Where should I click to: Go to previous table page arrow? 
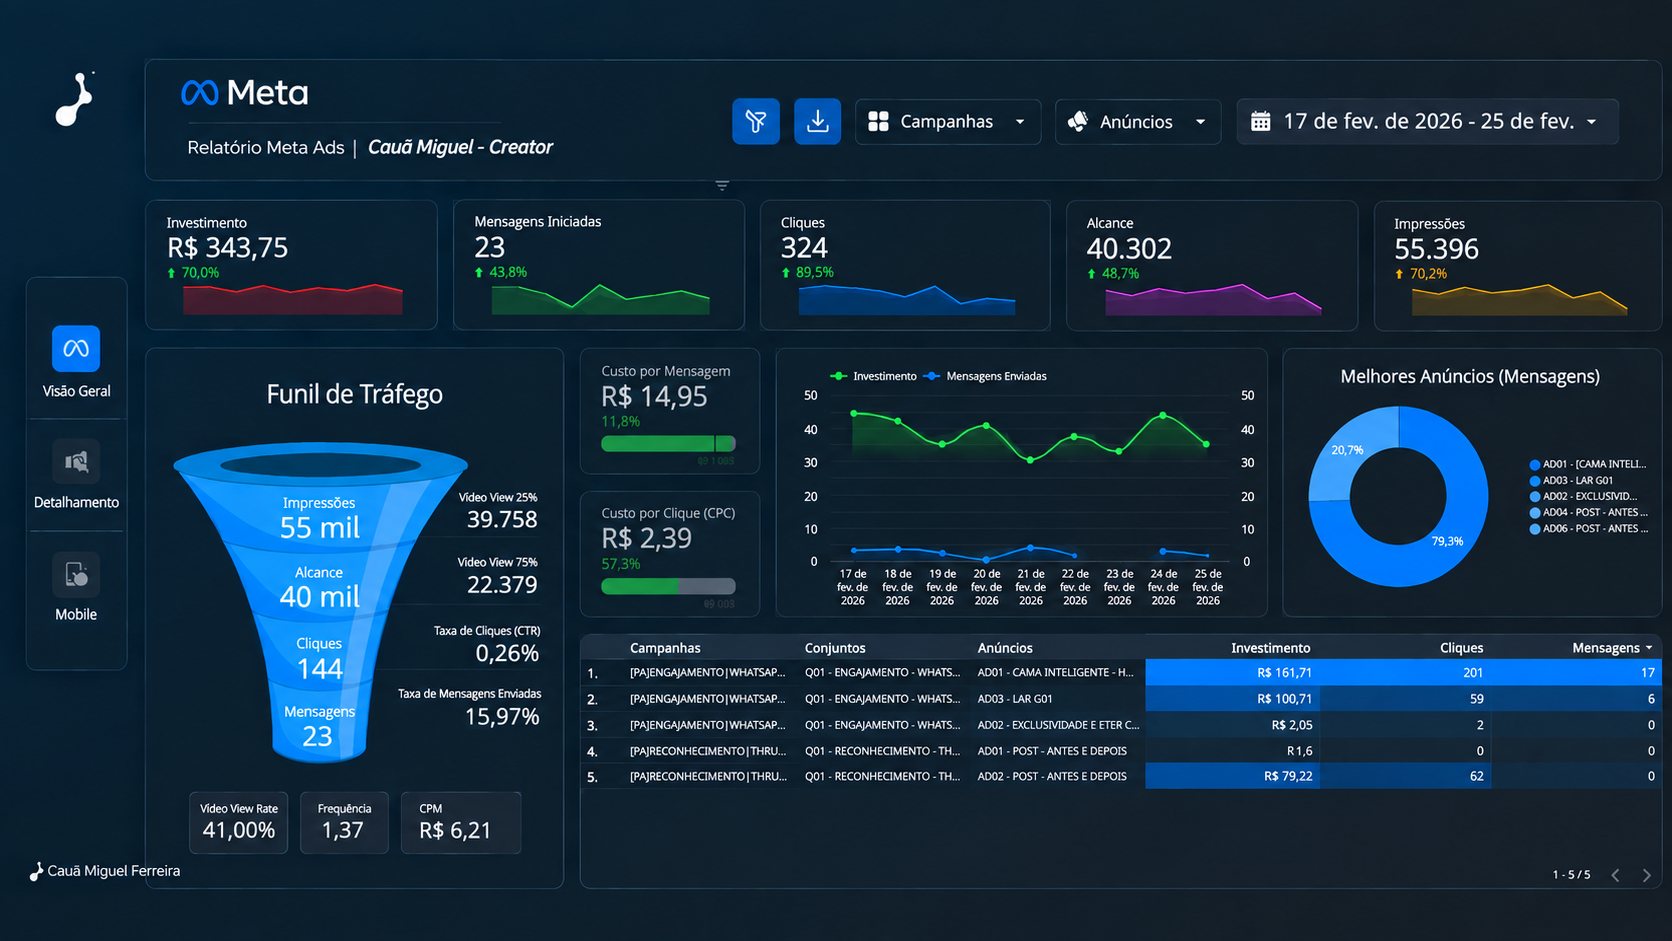pos(1615,875)
